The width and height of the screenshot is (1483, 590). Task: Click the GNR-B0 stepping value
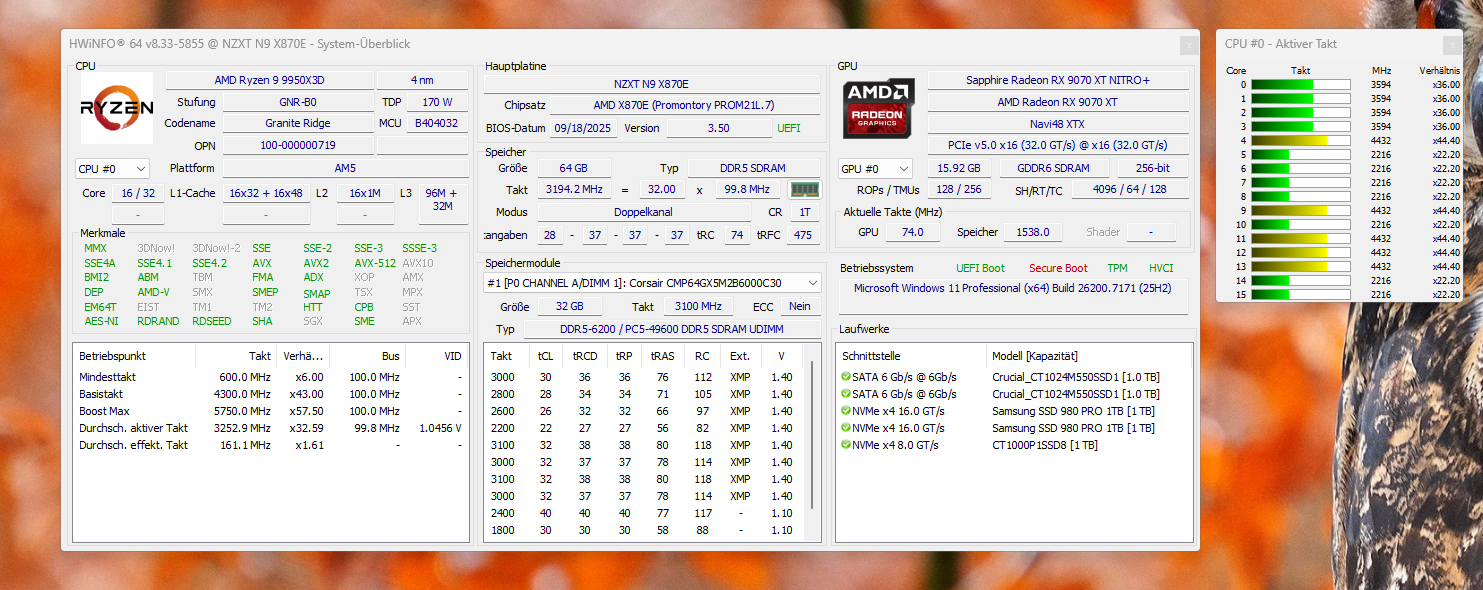297,102
